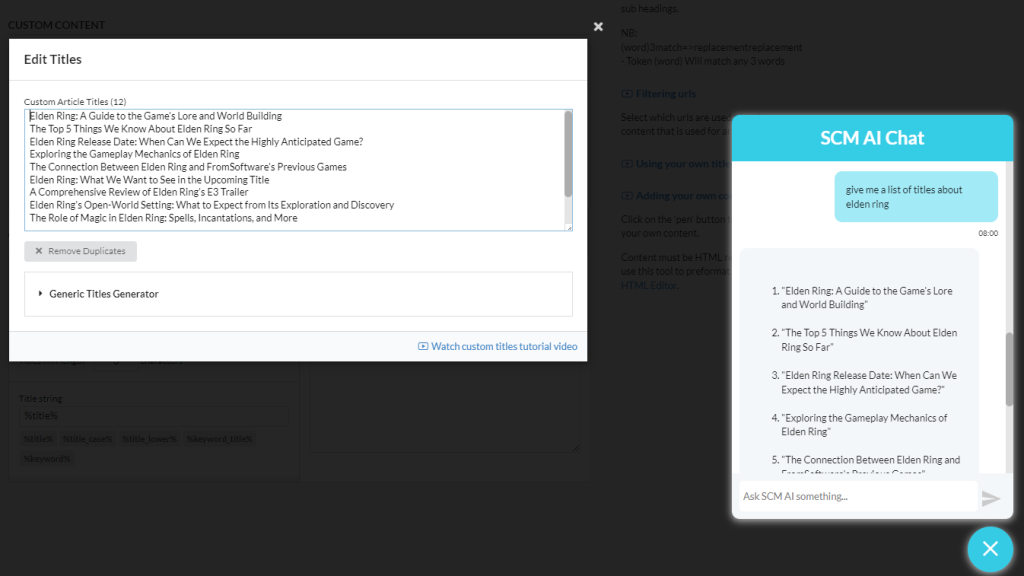Click 'Exploring the Gameplay Mechanics' line in textarea
Screen dimensions: 1024x576
pos(135,154)
